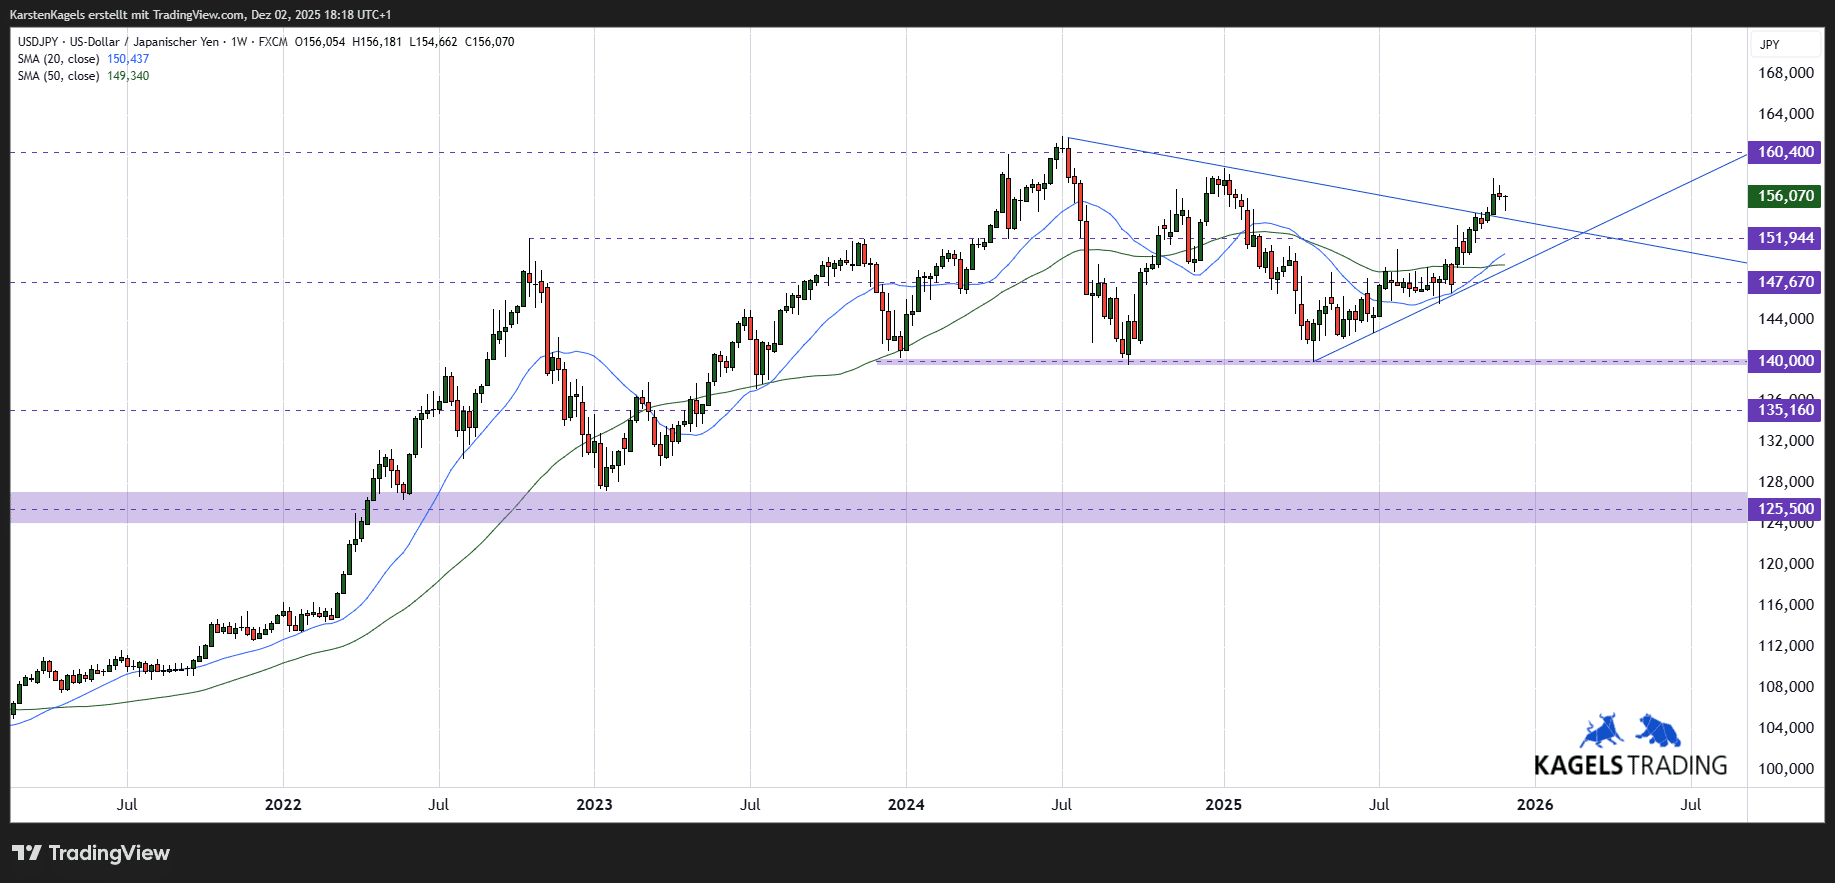1835x883 pixels.
Task: Click the 160,400 resistance price label
Action: click(x=1785, y=152)
